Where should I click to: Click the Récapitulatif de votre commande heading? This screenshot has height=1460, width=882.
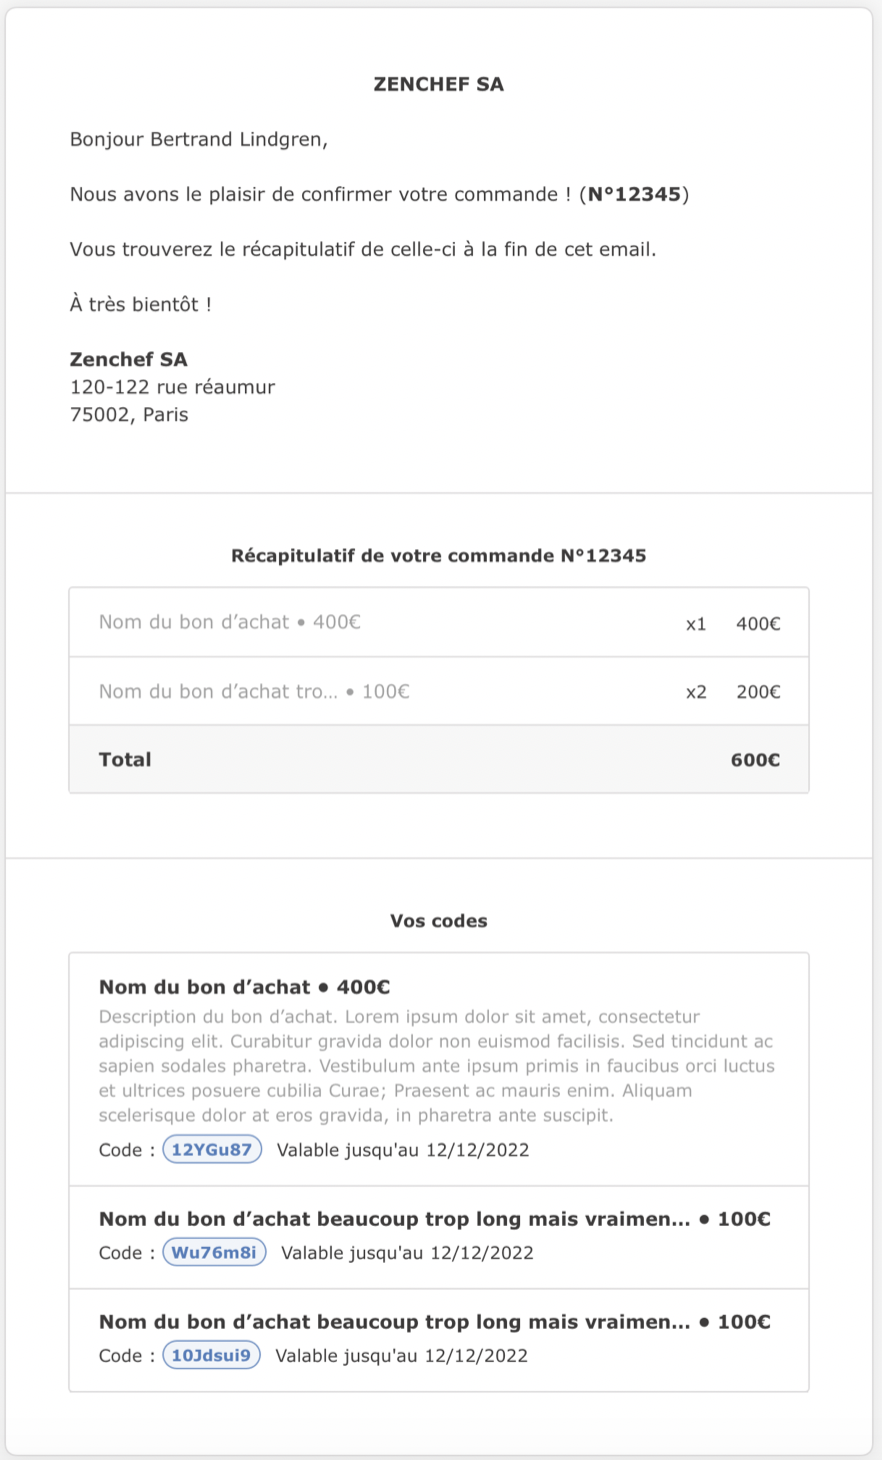[439, 556]
